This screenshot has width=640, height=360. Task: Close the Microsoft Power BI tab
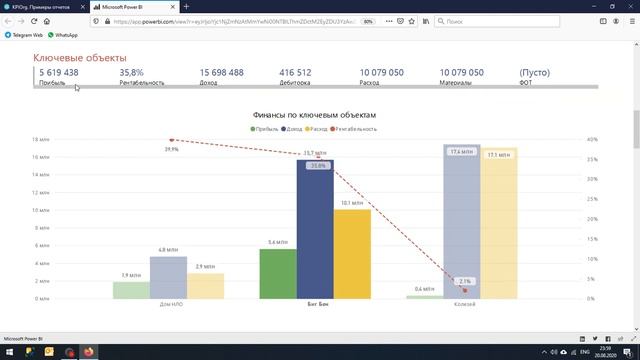(173, 7)
